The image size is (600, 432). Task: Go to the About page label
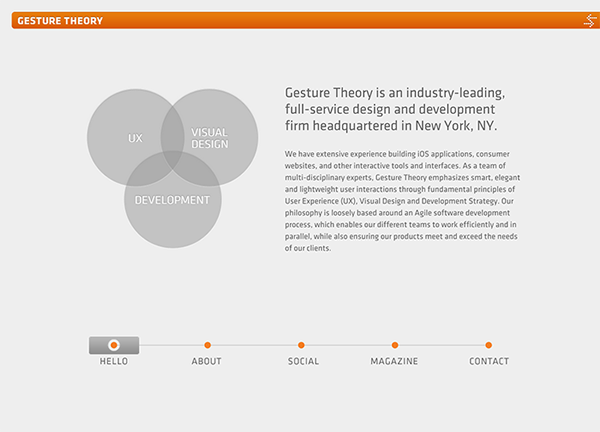click(x=207, y=362)
